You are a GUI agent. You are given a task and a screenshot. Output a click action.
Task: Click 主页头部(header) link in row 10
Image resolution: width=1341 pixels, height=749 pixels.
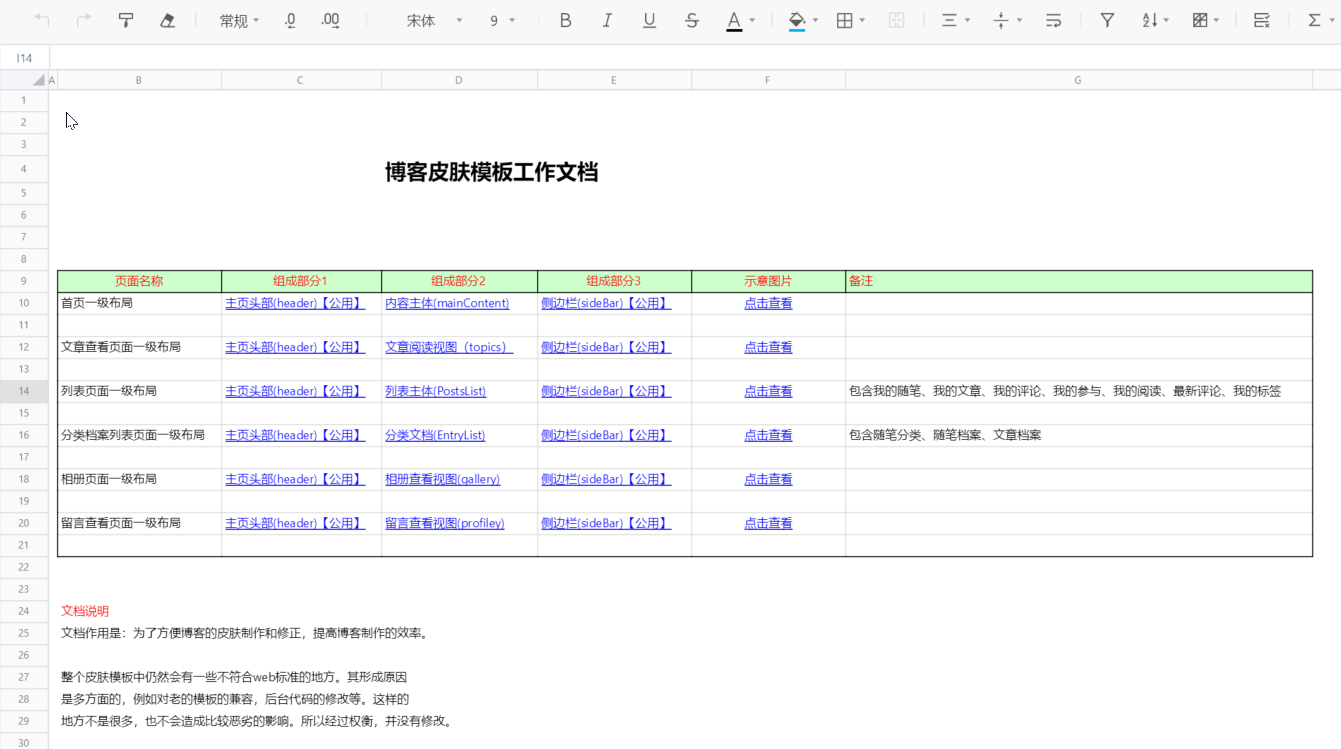pyautogui.click(x=295, y=303)
